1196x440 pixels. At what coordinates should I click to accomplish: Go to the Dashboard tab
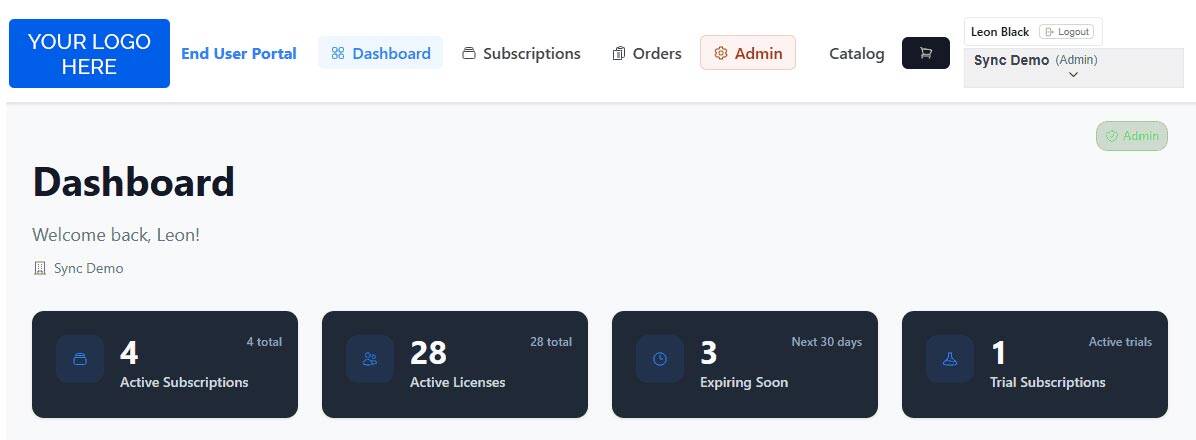tap(381, 53)
